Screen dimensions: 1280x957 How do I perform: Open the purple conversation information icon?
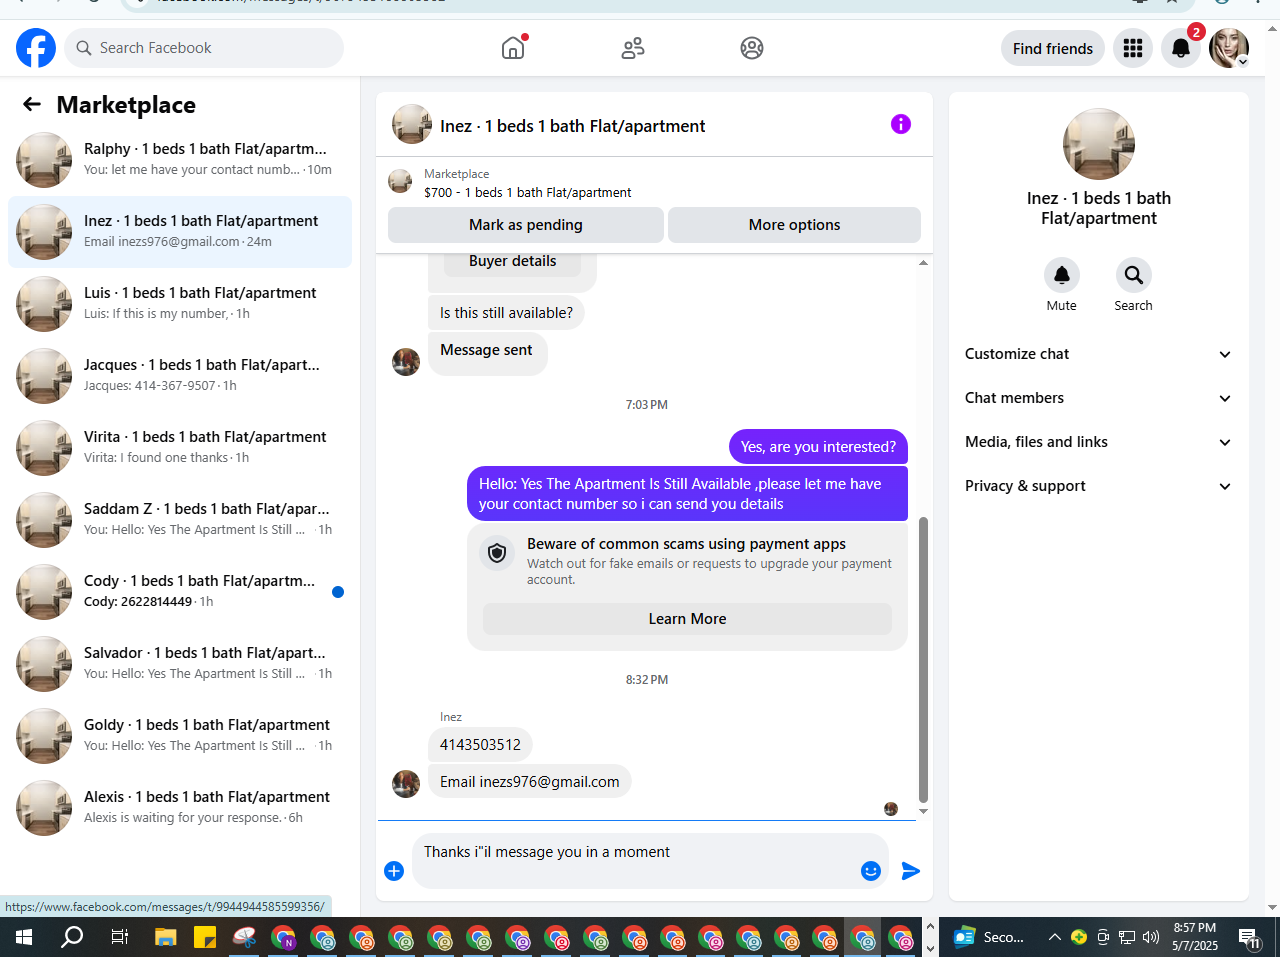pos(901,124)
